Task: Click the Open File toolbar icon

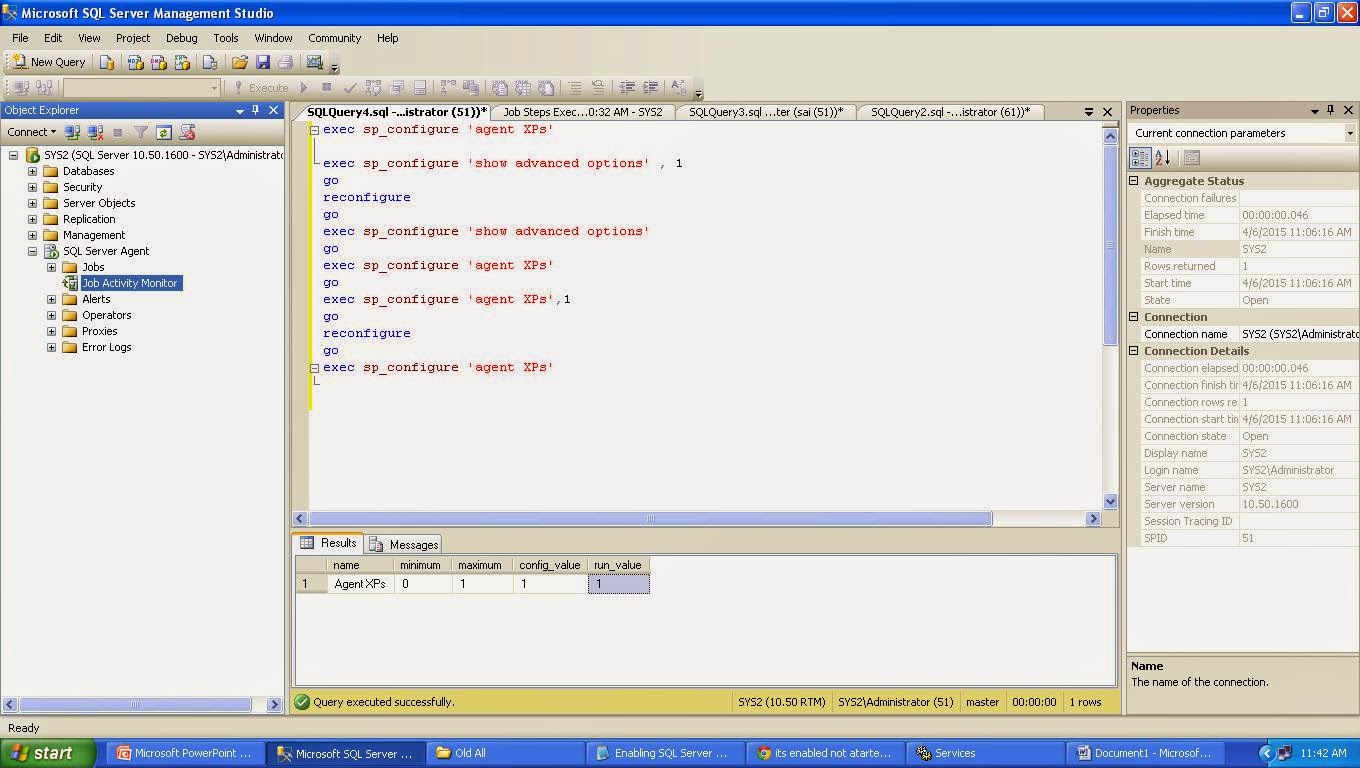Action: click(240, 62)
